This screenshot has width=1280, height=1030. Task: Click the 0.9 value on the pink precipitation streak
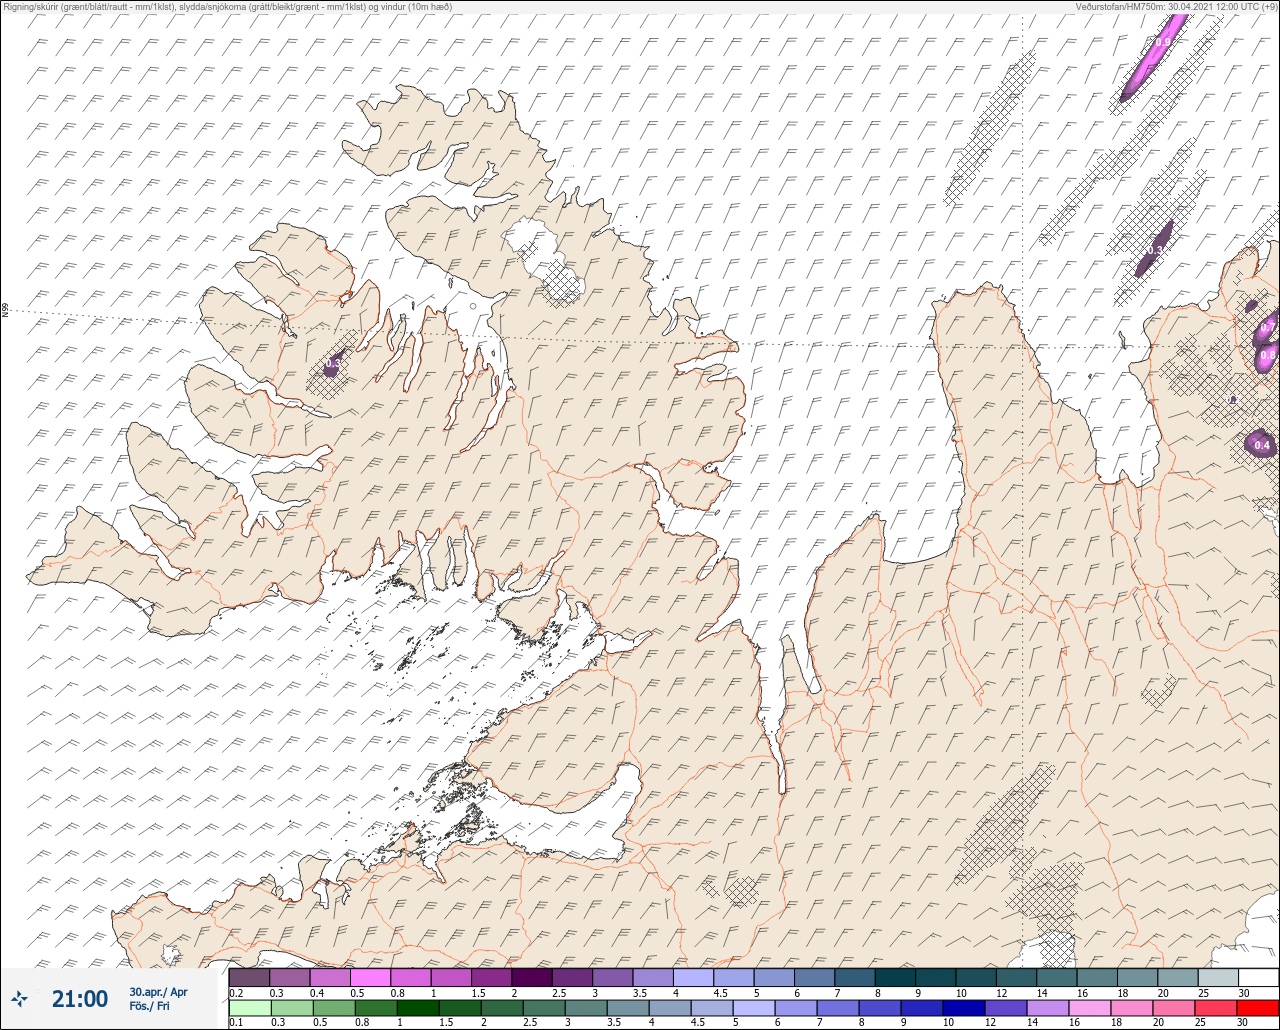point(1163,42)
